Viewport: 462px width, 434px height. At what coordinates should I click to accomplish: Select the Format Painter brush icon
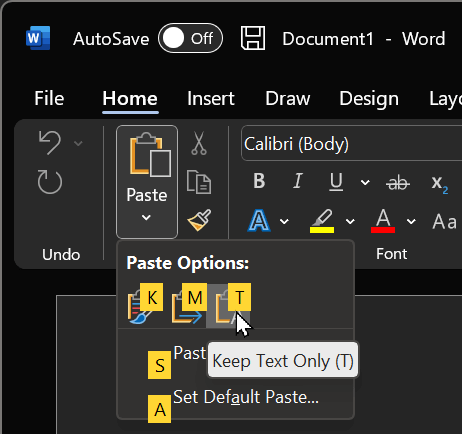click(199, 220)
